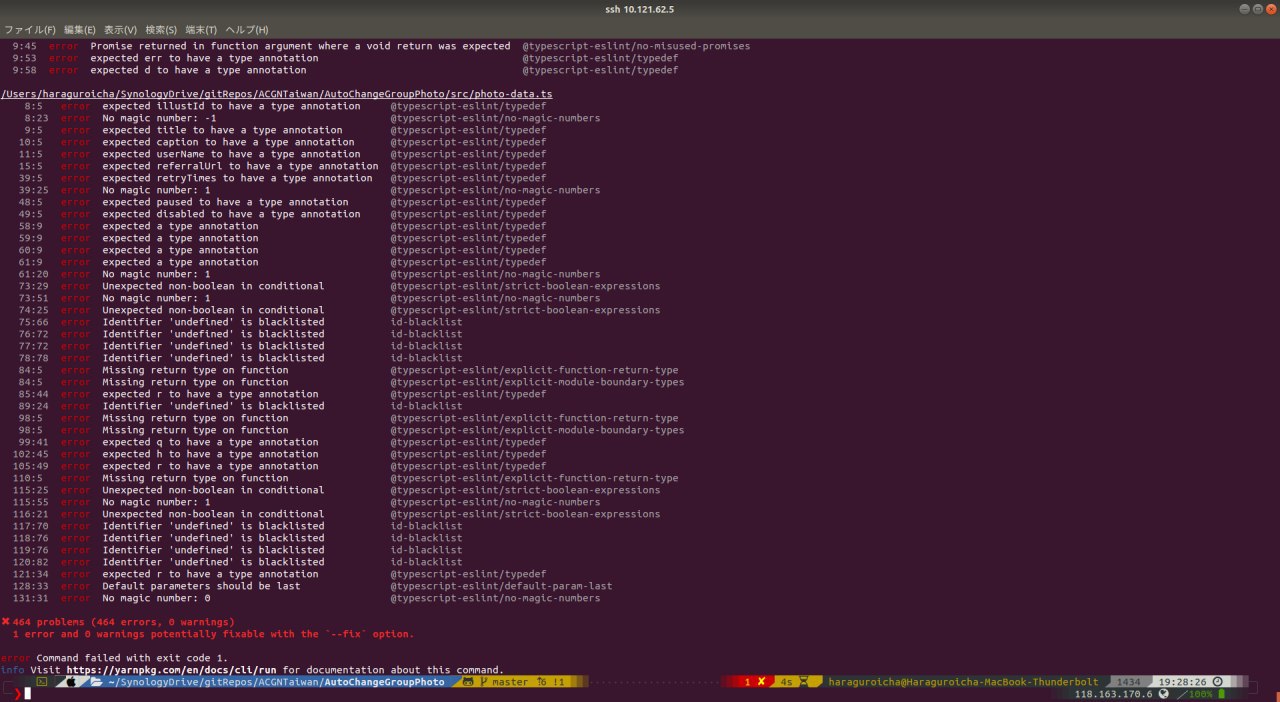Open the 端末(T) menu

(201, 30)
